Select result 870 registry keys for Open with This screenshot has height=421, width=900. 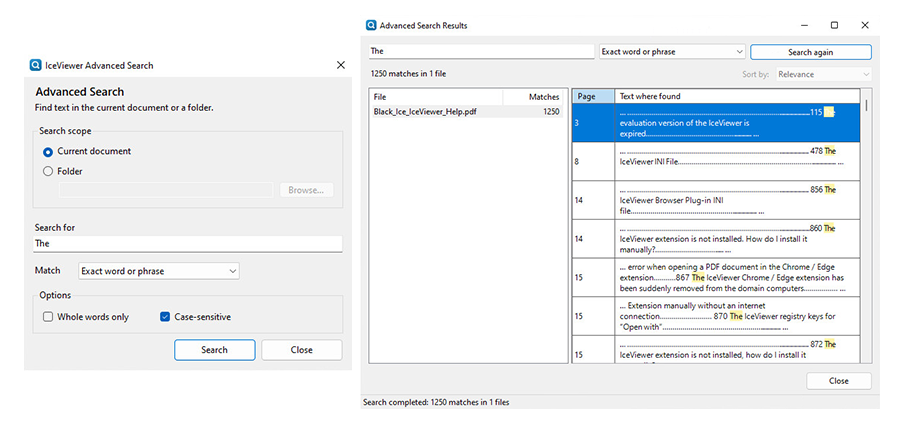(x=716, y=316)
